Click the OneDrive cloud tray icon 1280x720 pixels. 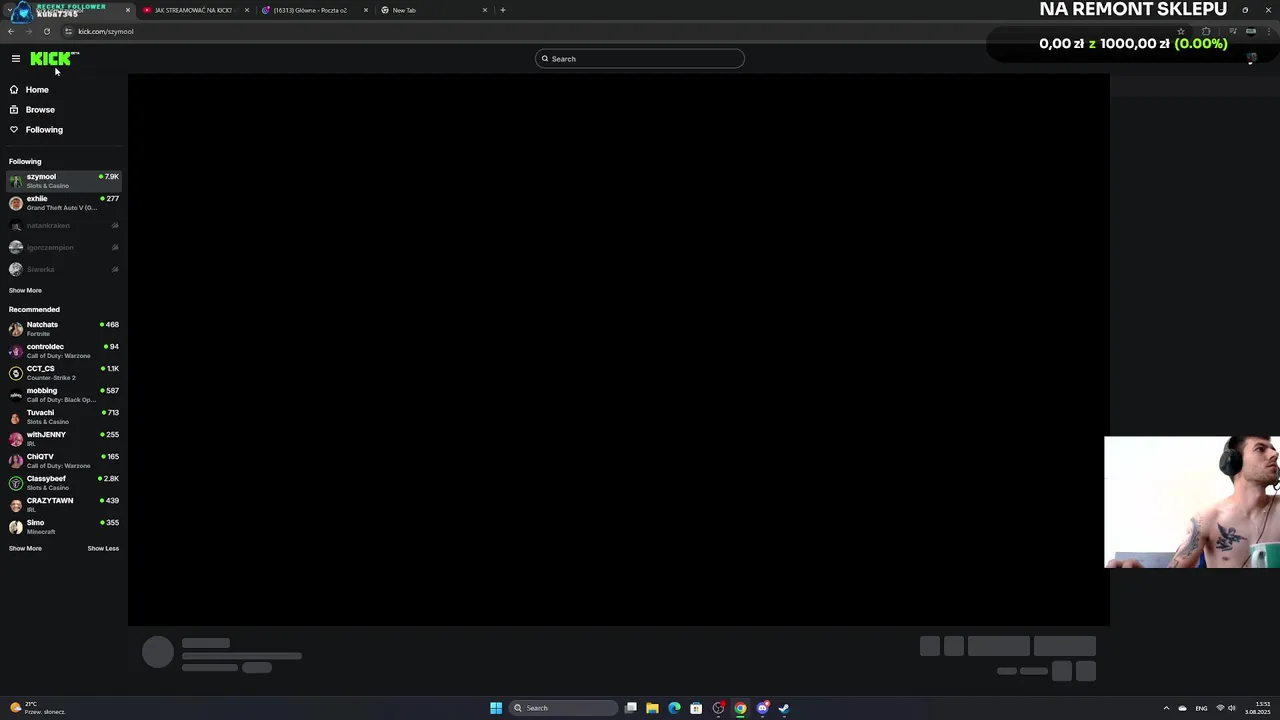[x=1183, y=708]
